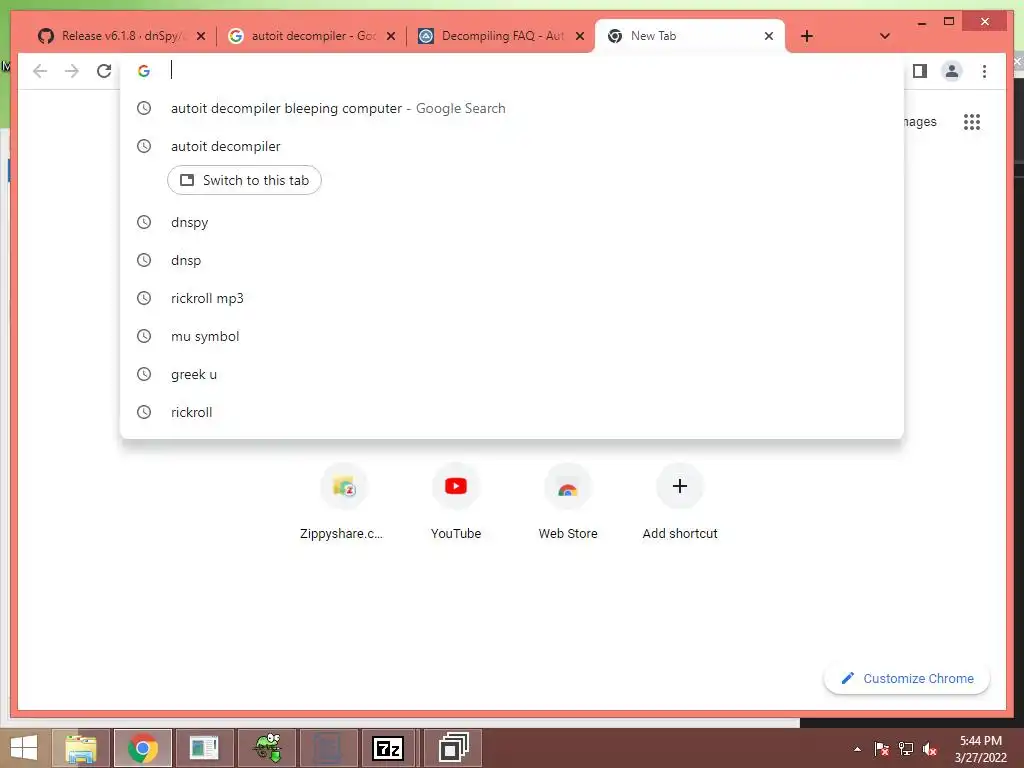Open the document viewer taskbar app
1024x768 pixels.
point(204,748)
